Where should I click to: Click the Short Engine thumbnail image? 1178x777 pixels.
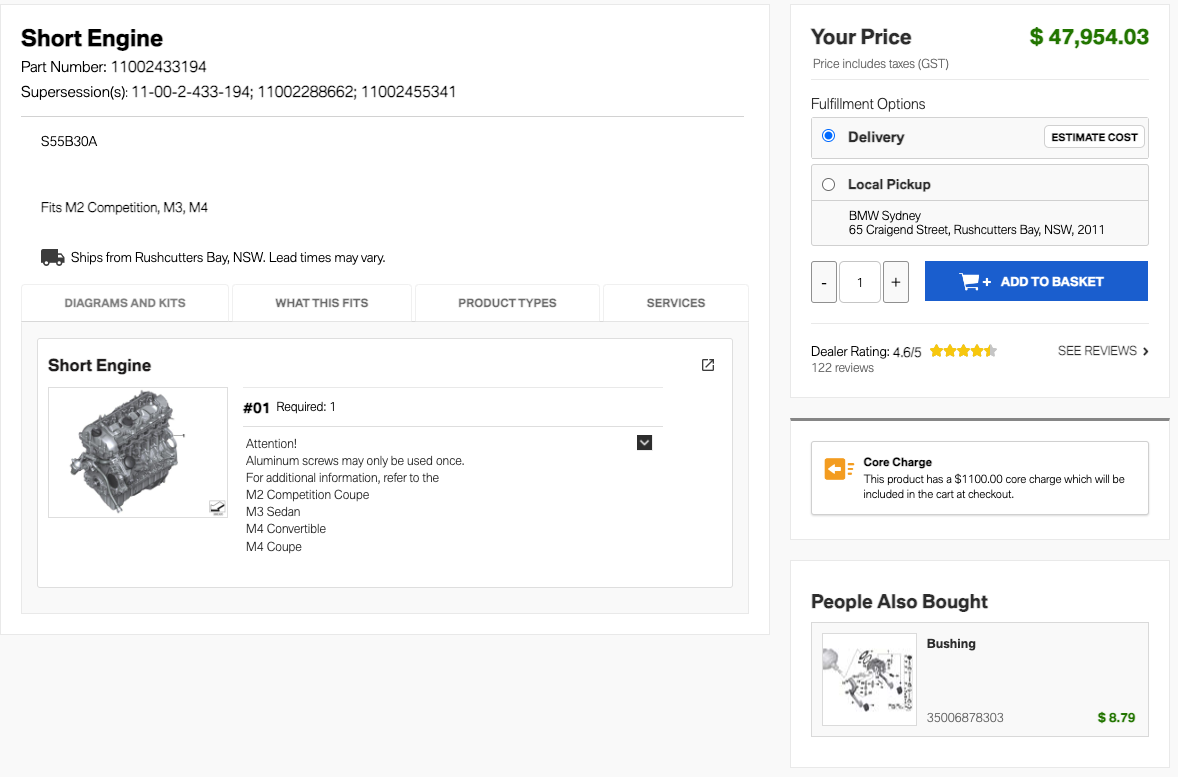pos(138,452)
